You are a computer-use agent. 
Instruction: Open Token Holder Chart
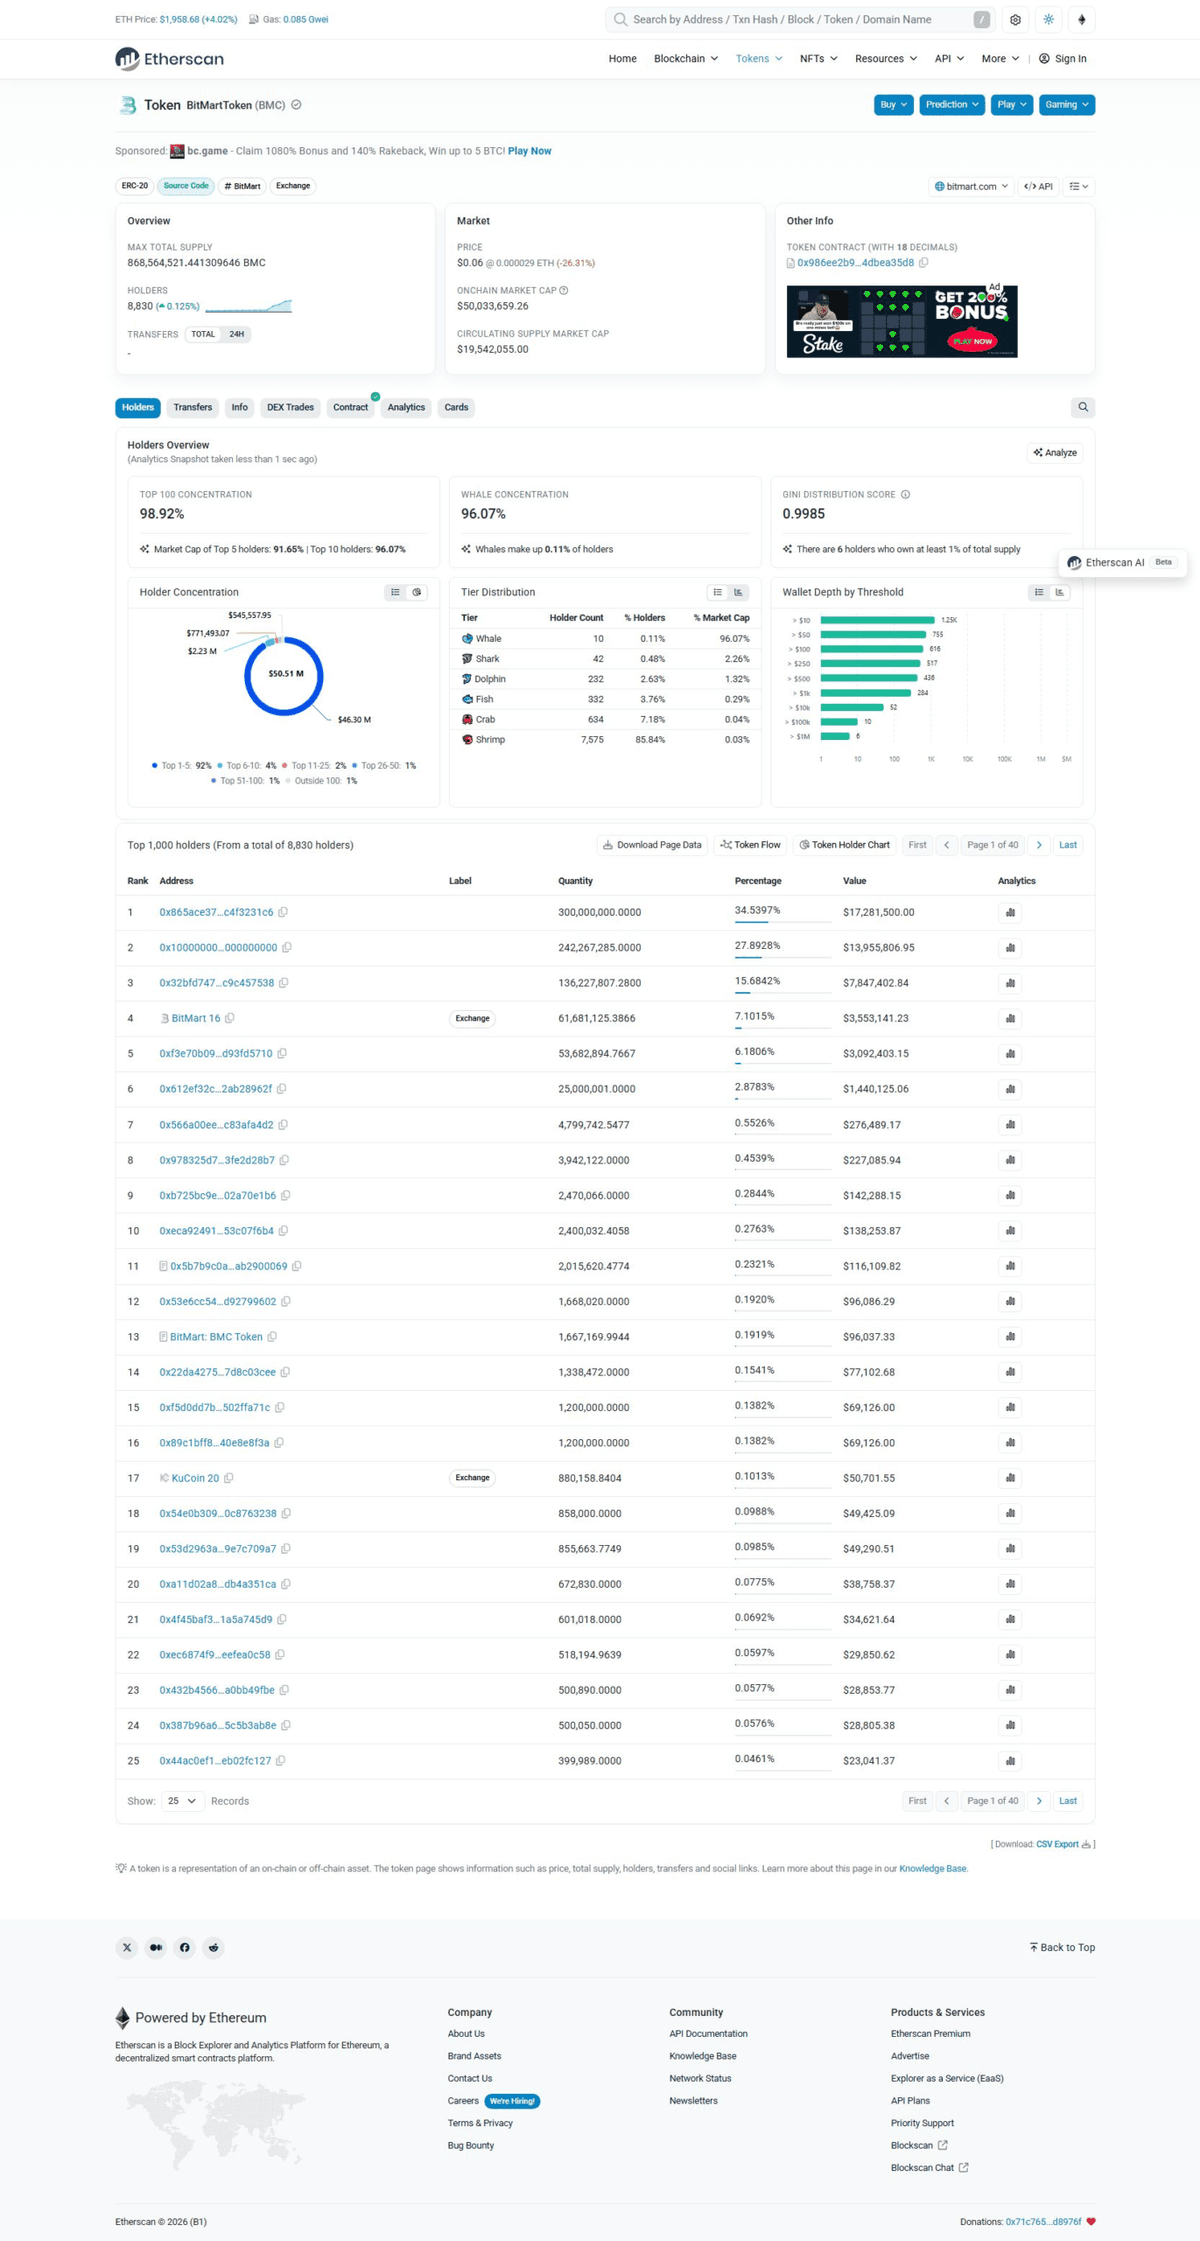(x=845, y=845)
